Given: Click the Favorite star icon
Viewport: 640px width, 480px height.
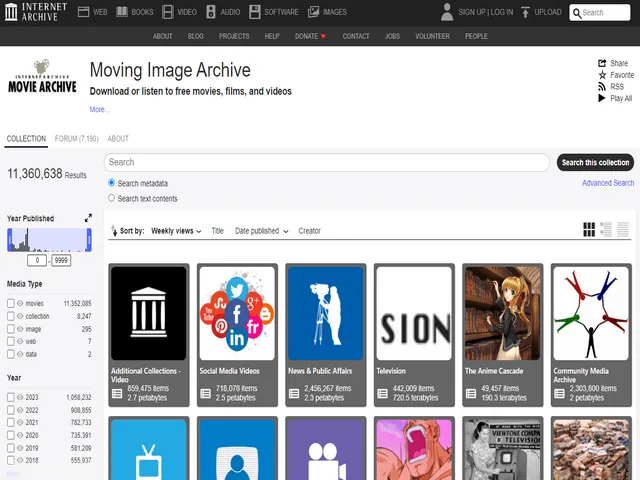Looking at the screenshot, I should click(x=602, y=75).
